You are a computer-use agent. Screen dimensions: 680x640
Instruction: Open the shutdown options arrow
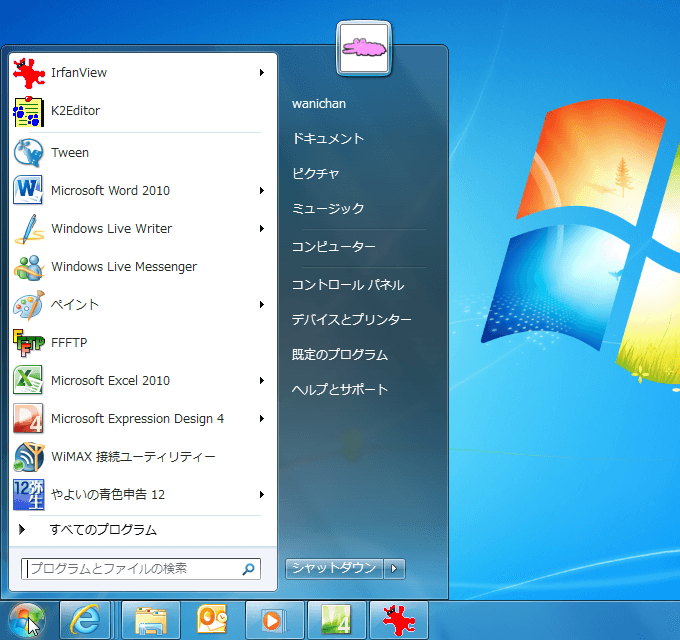coord(394,568)
